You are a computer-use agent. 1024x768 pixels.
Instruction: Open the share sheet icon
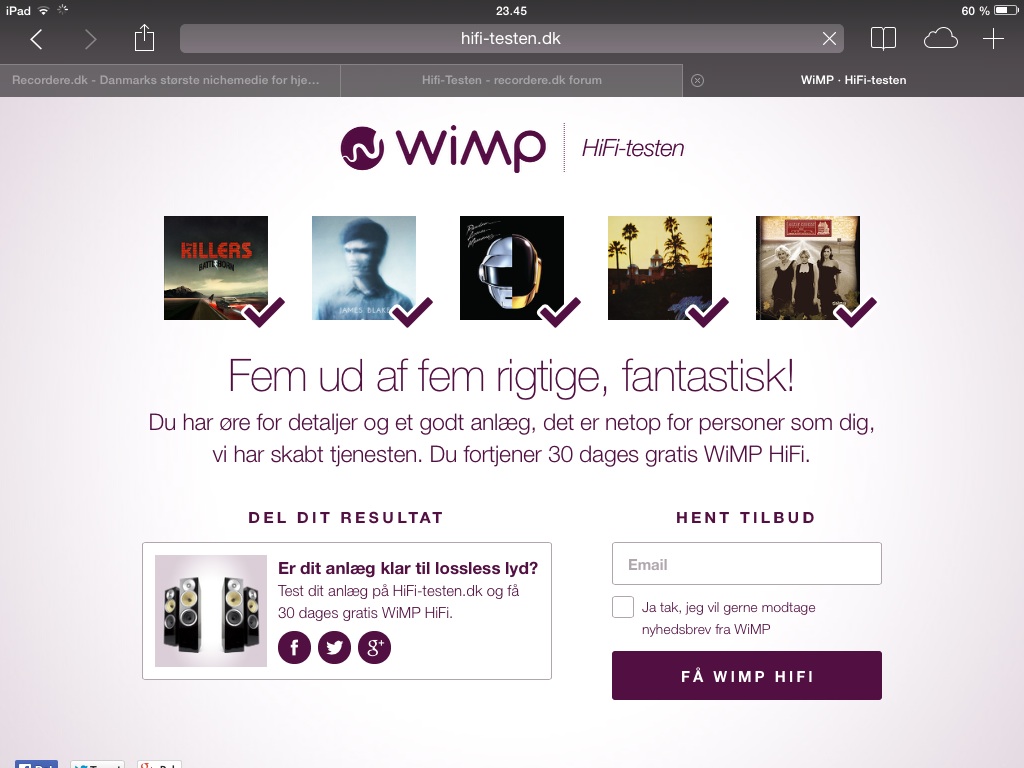(144, 37)
